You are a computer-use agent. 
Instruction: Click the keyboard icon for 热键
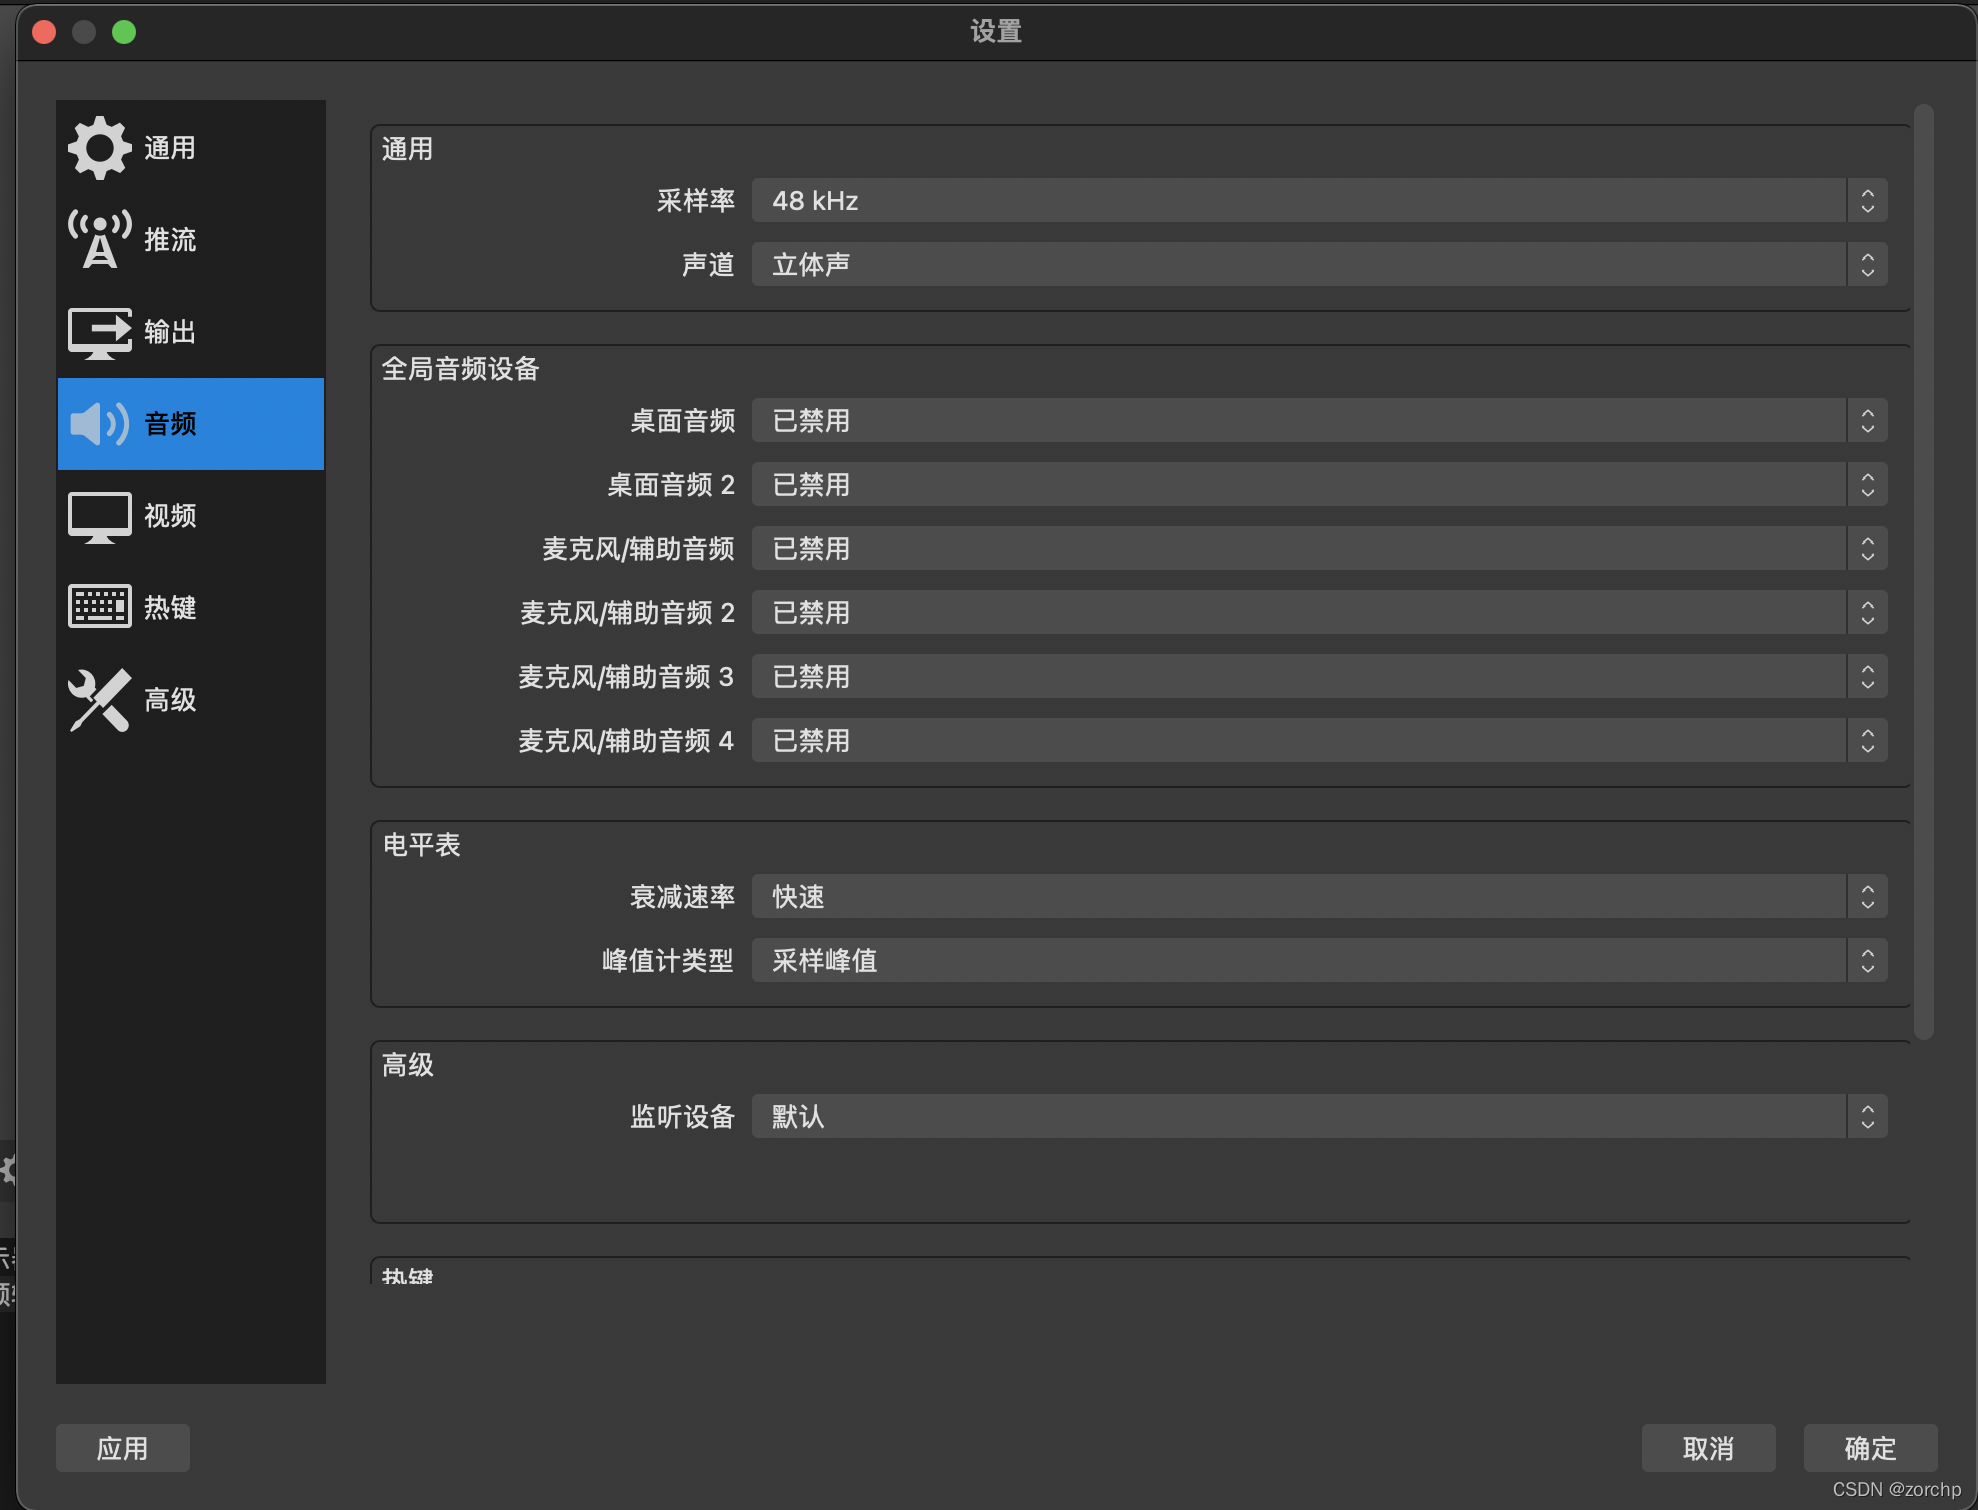pyautogui.click(x=99, y=607)
